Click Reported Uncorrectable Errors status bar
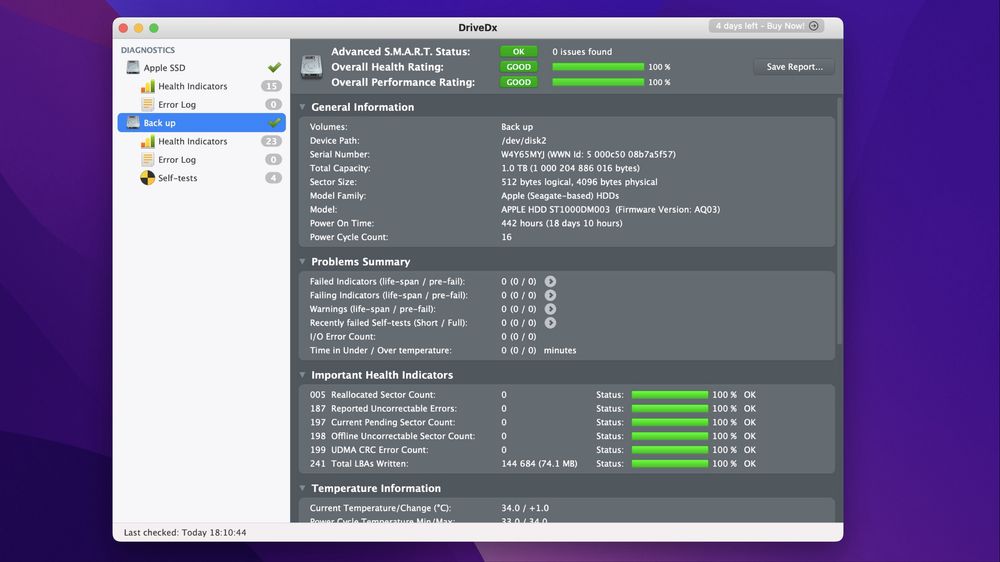1000x562 pixels. (x=670, y=408)
